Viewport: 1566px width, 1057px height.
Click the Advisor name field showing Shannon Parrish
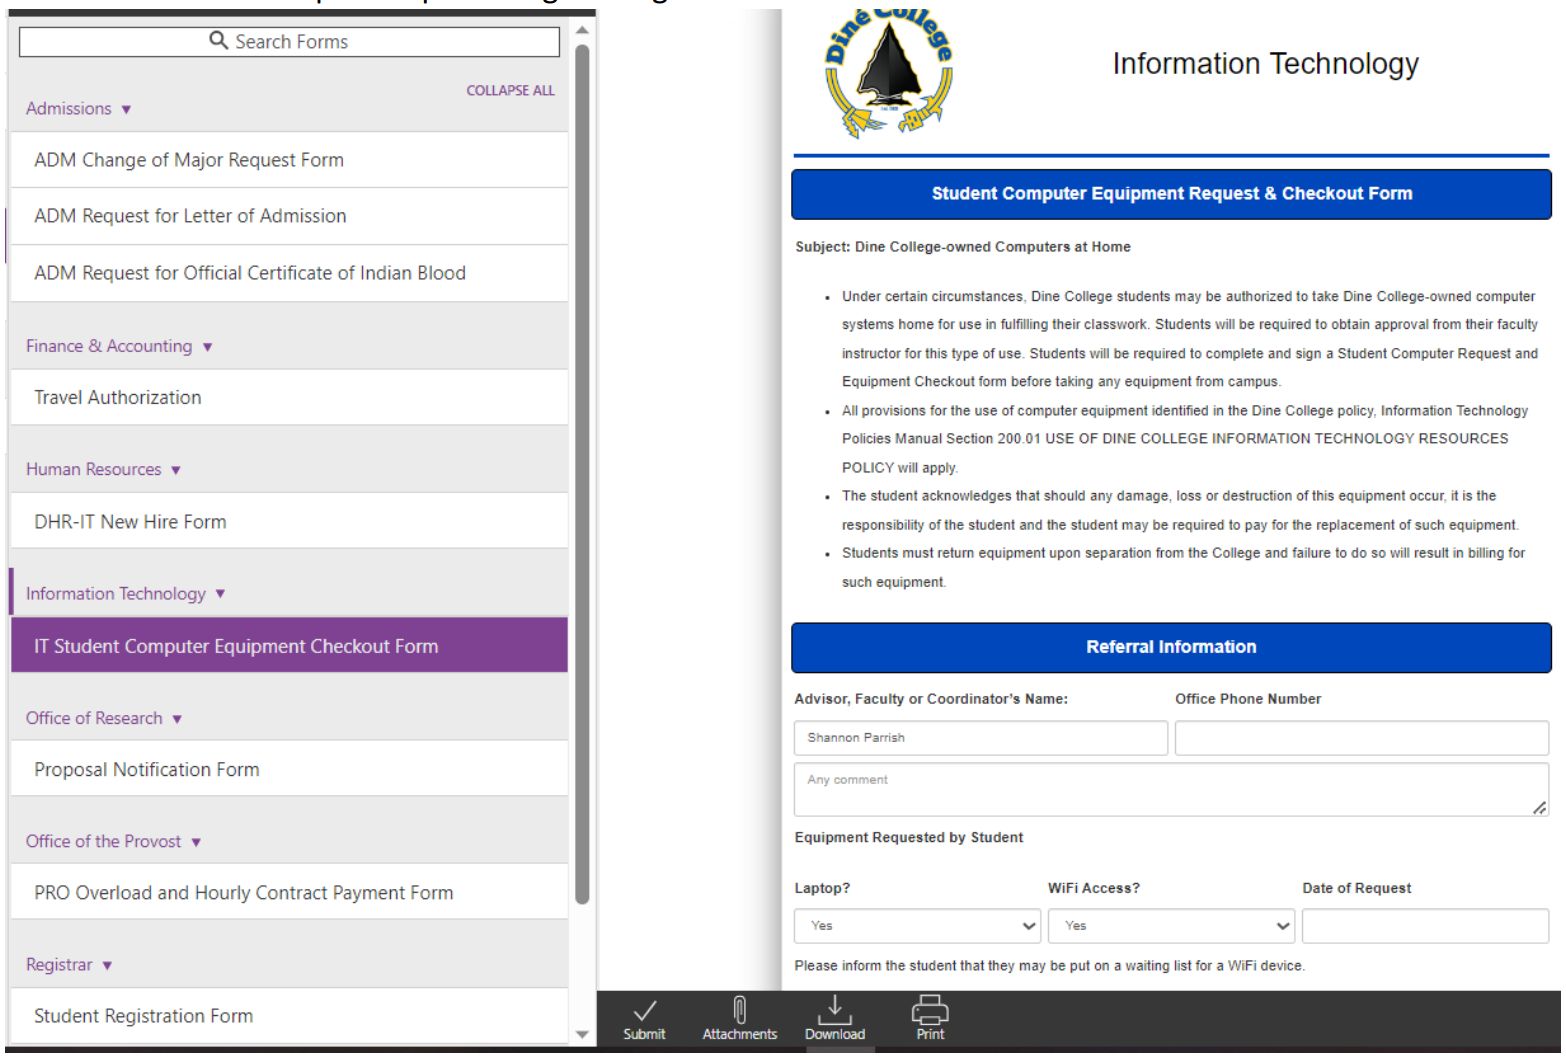(980, 738)
